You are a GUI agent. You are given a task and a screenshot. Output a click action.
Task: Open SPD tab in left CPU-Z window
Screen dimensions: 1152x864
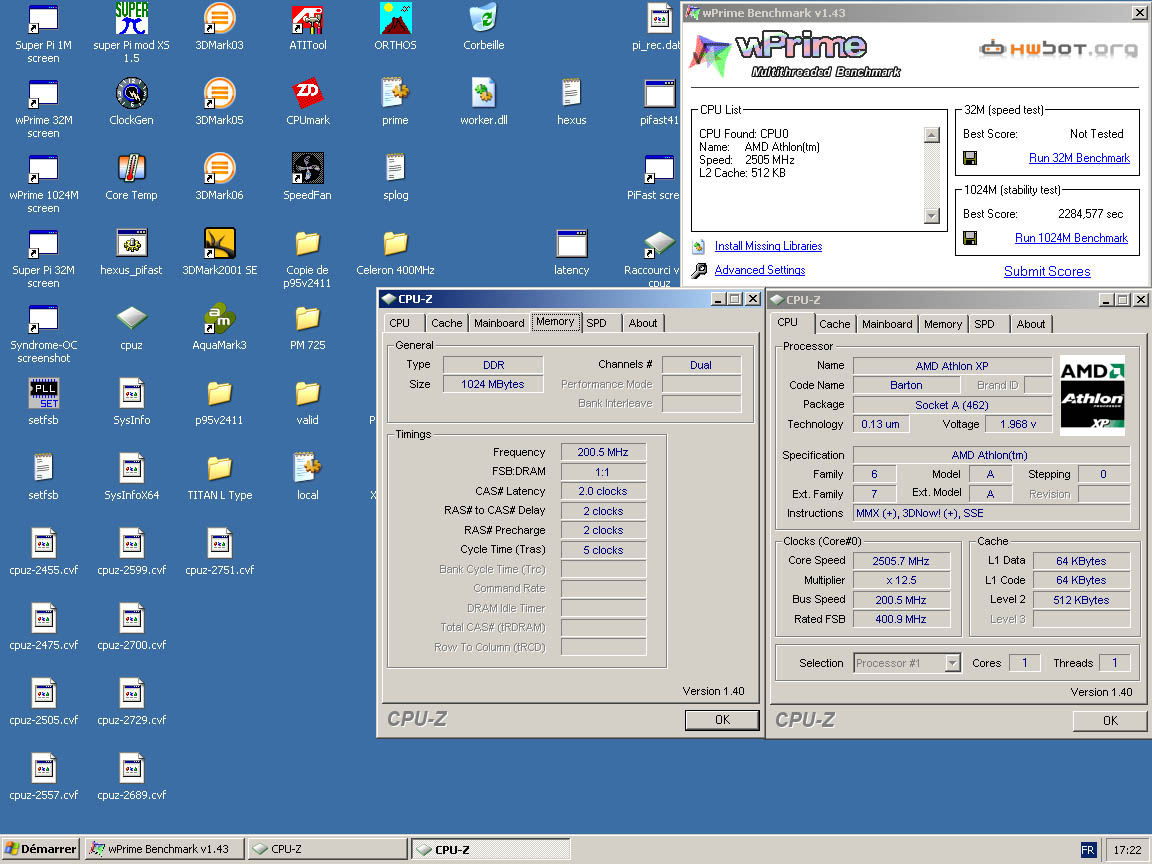coord(600,323)
